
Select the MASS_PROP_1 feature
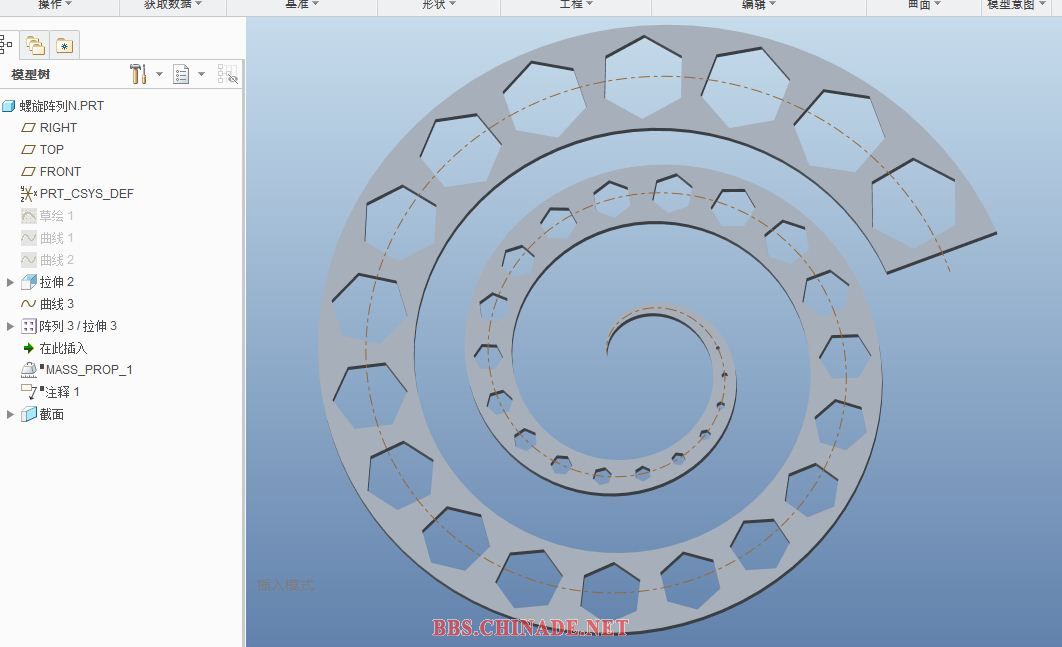[89, 370]
